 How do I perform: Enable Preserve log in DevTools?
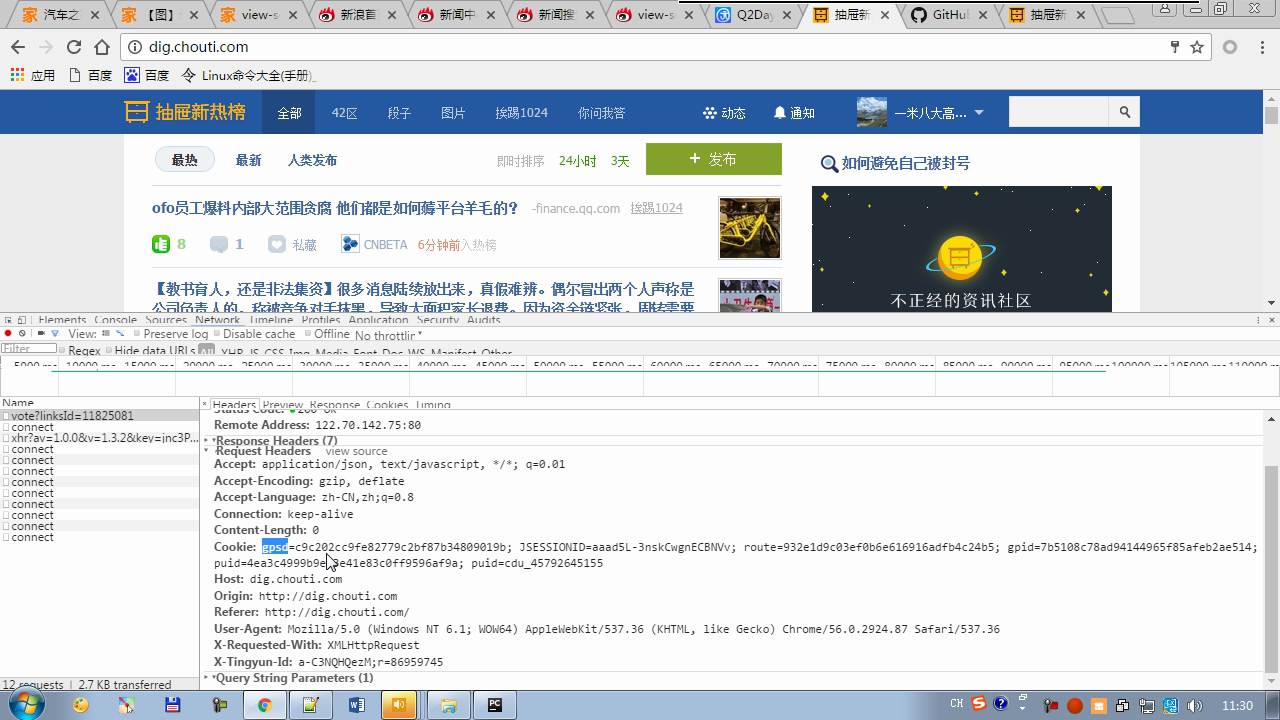(x=137, y=334)
